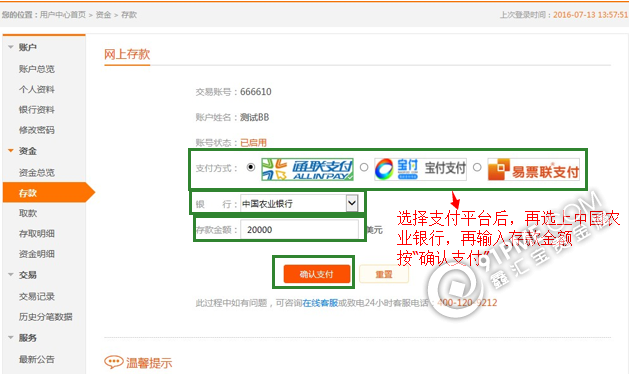This screenshot has width=629, height=374.
Task: Open 修改密码 in the sidebar
Action: point(37,130)
